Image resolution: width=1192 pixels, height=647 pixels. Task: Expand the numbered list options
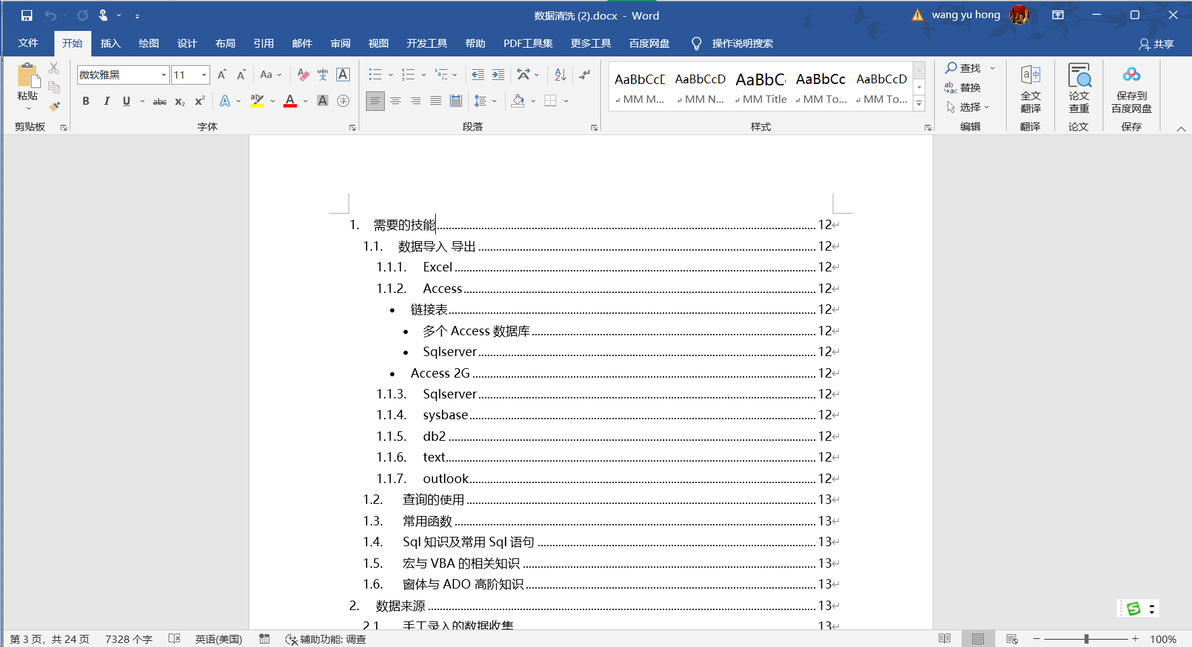[423, 75]
